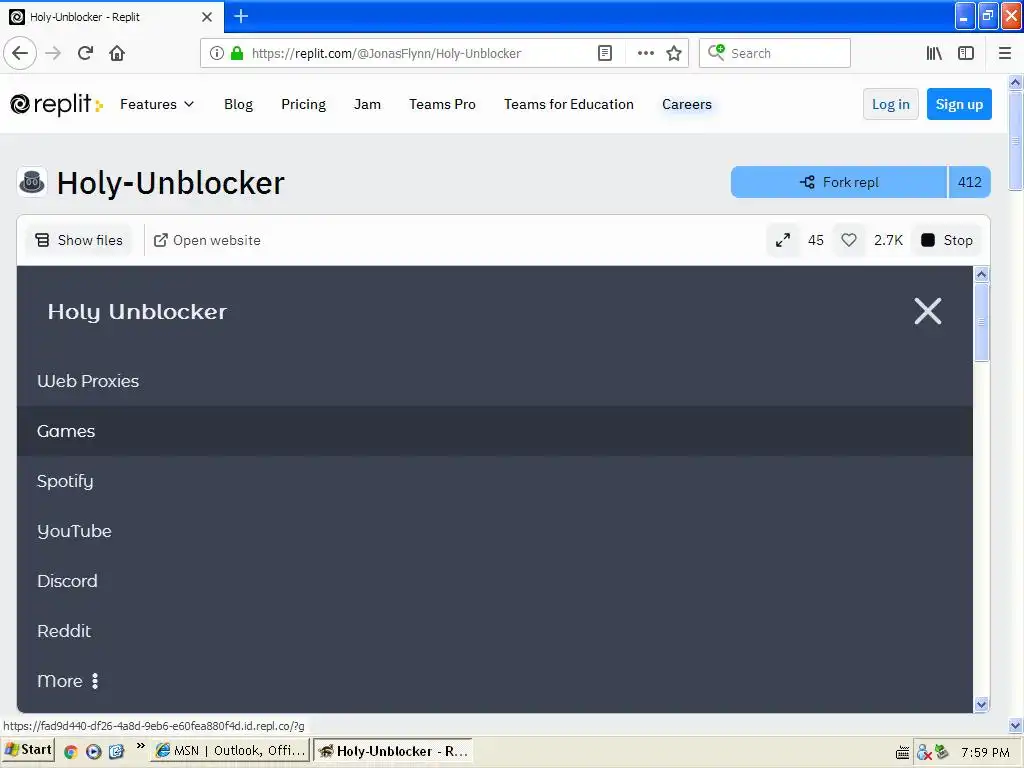This screenshot has height=768, width=1024.
Task: Close the Holy Unblocker menu overlay
Action: [x=927, y=311]
